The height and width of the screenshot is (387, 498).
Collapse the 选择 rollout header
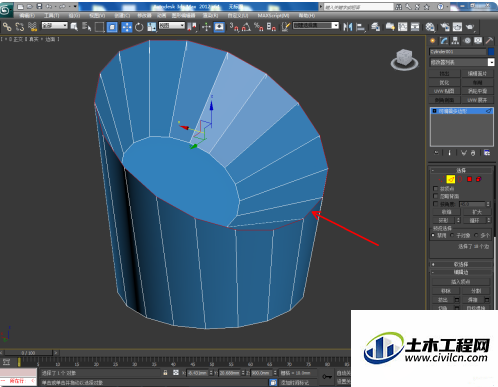(461, 170)
